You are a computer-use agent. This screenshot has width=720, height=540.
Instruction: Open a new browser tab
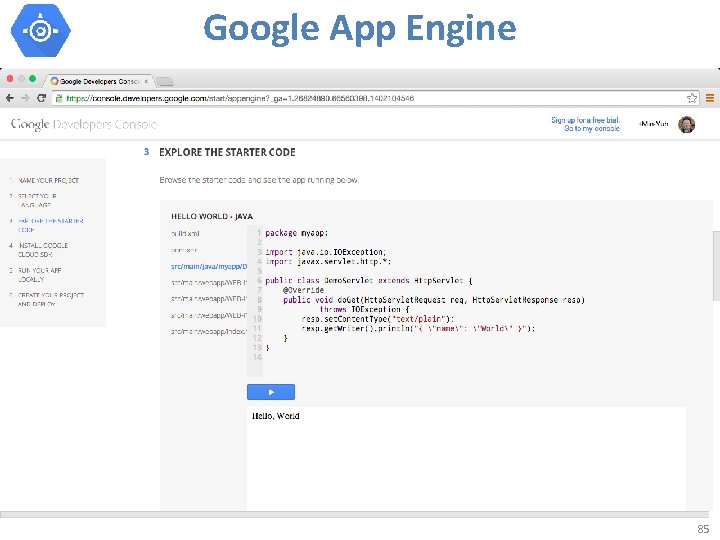coord(165,82)
